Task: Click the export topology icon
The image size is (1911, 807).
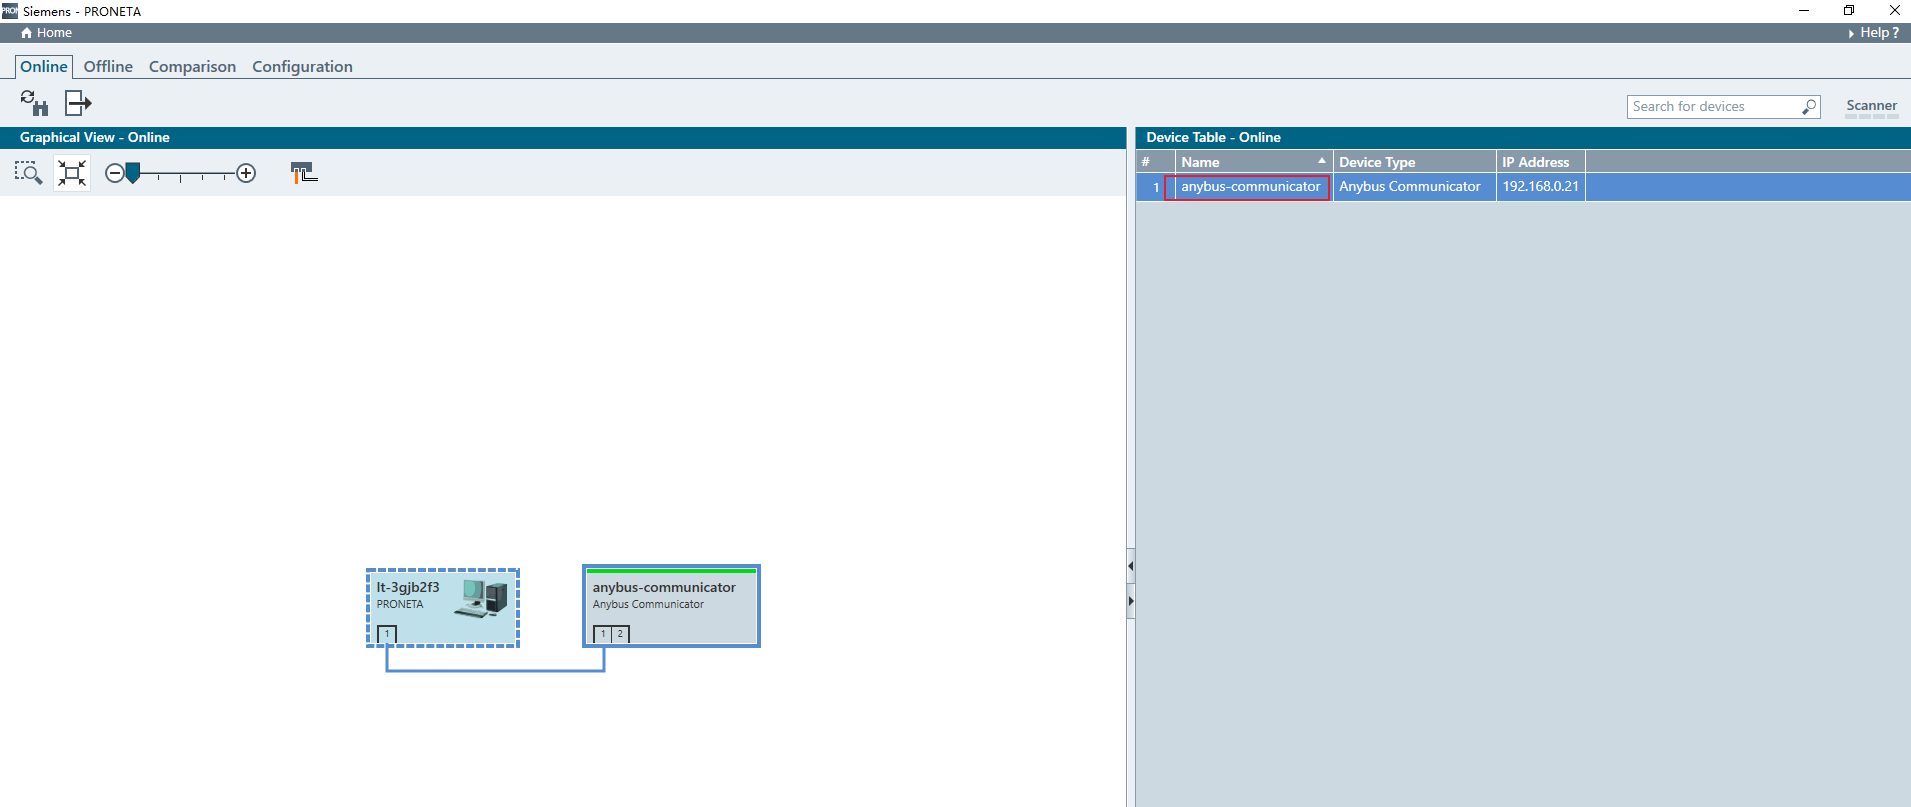Action: tap(78, 103)
